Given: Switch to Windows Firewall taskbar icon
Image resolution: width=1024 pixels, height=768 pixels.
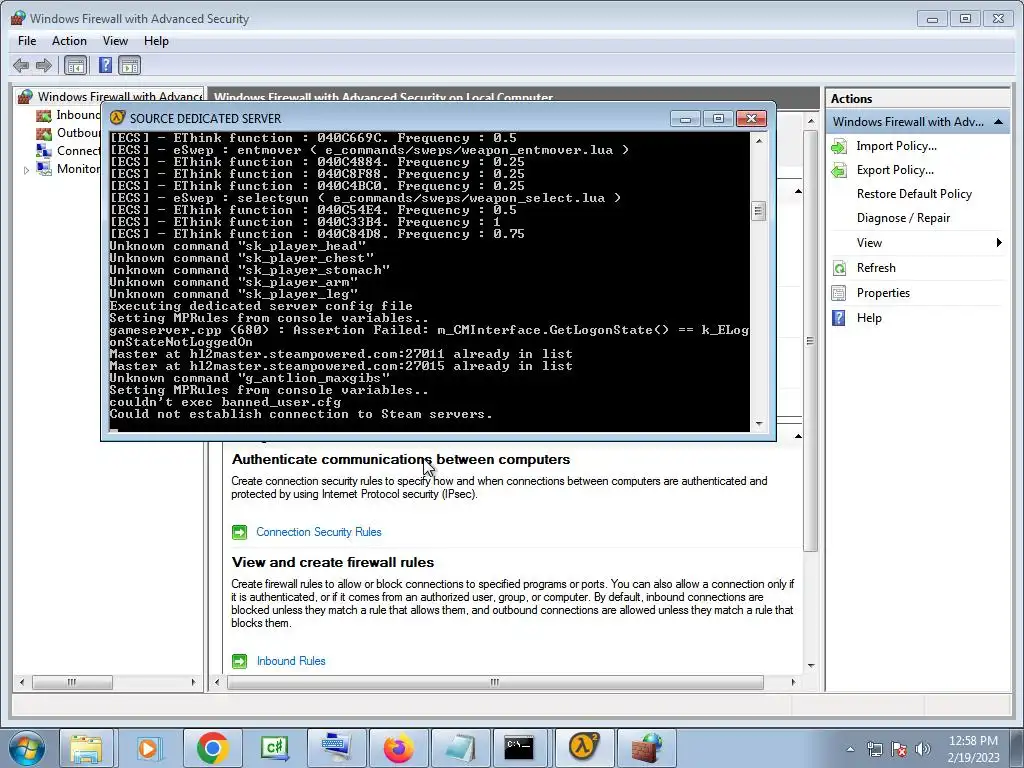Looking at the screenshot, I should coord(647,747).
